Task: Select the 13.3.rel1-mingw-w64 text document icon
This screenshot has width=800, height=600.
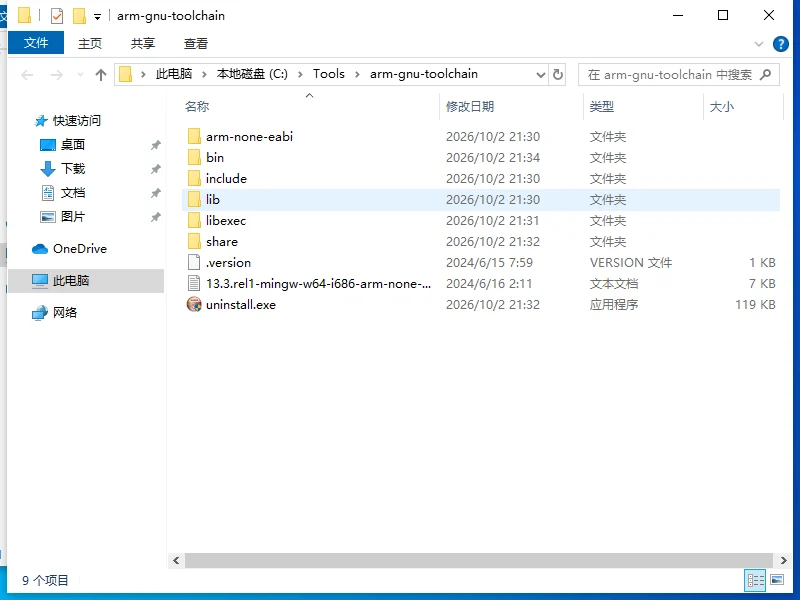Action: click(x=194, y=283)
